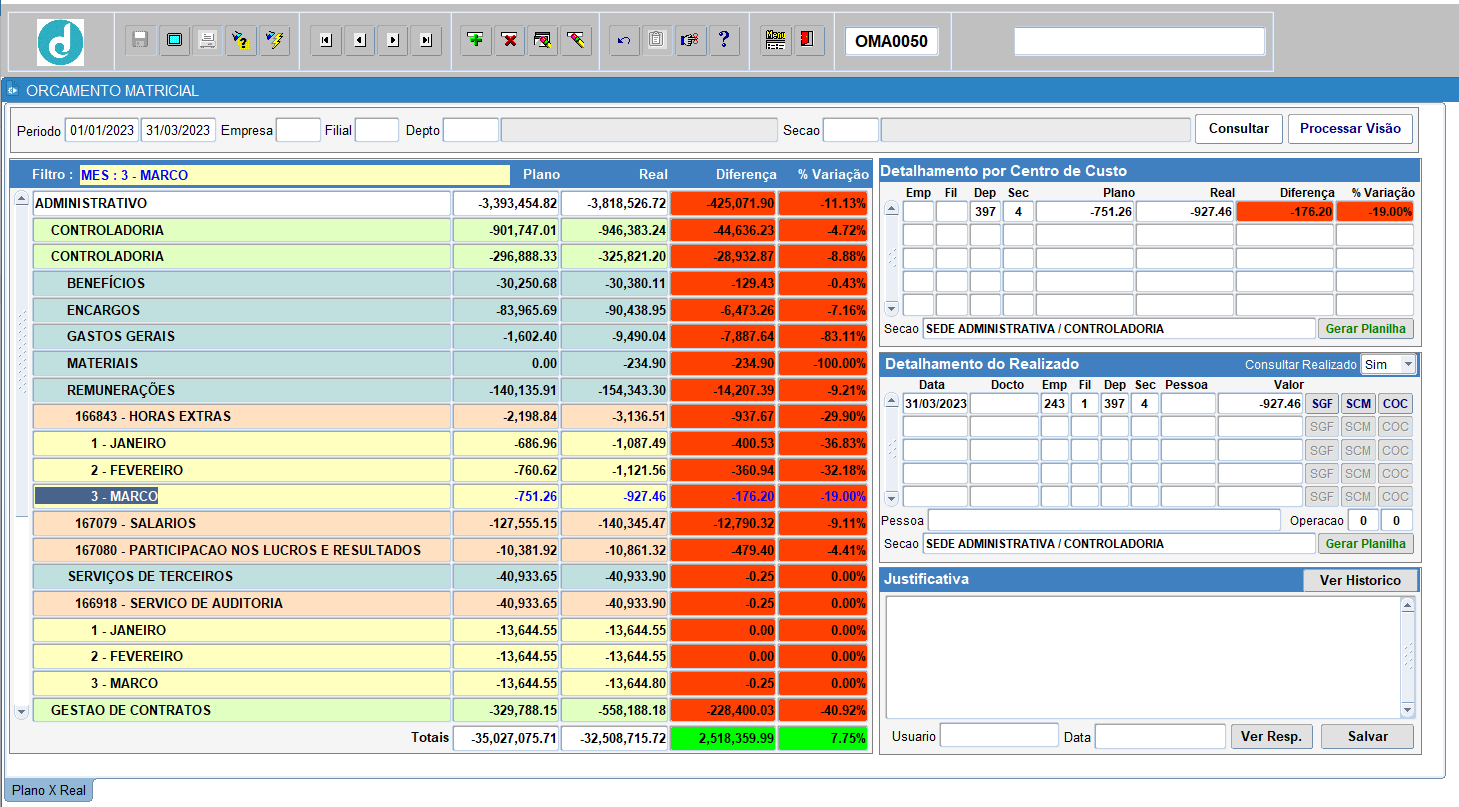Click scroll-down arrow in Detalhamento do Realizado

[x=892, y=497]
